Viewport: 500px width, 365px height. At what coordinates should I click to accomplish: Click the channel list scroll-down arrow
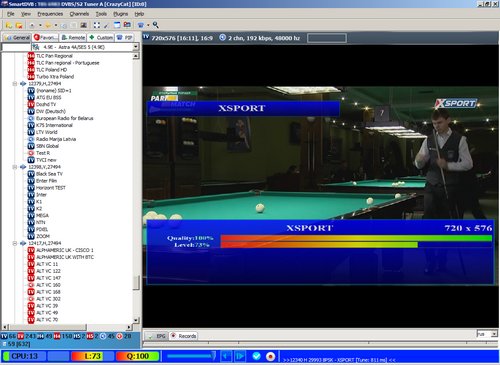pyautogui.click(x=136, y=320)
